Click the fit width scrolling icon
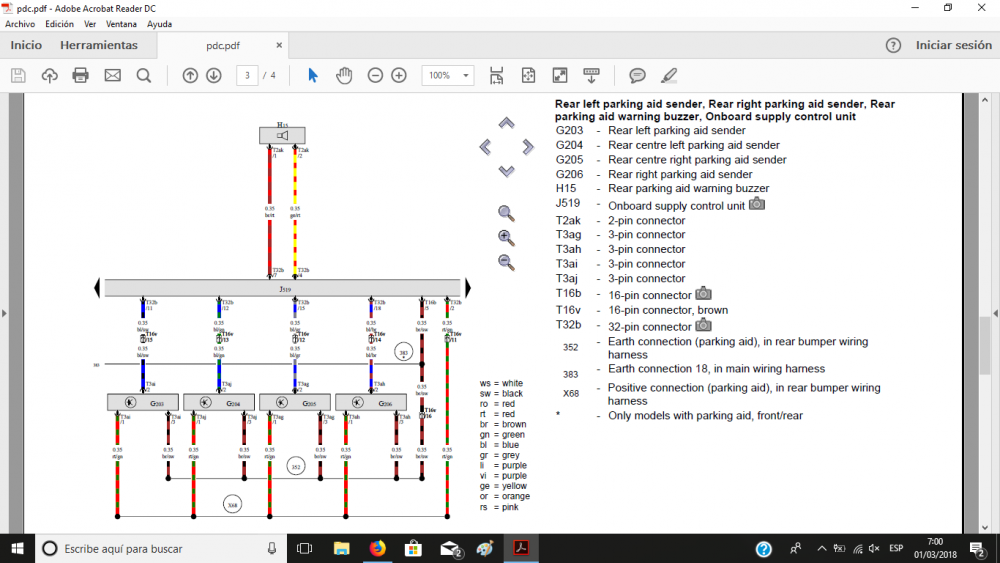1000x563 pixels. coord(496,75)
